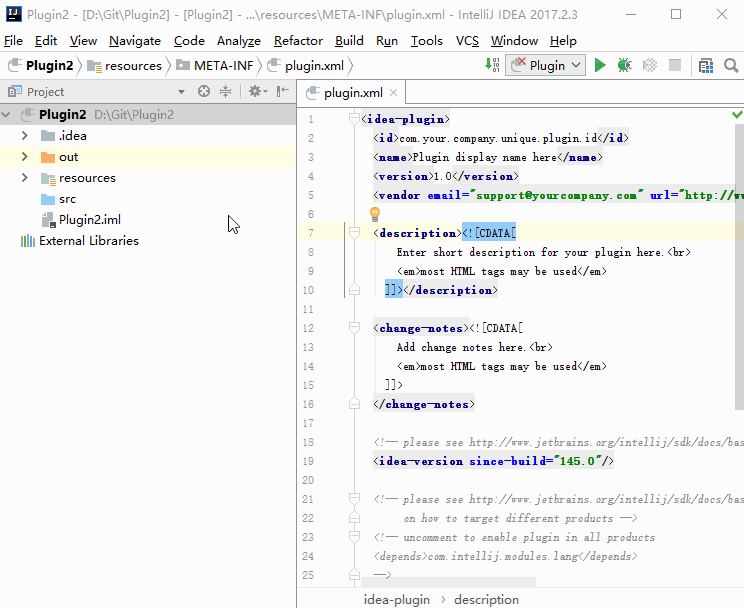The image size is (744, 608).
Task: Open the Help menu
Action: (563, 41)
